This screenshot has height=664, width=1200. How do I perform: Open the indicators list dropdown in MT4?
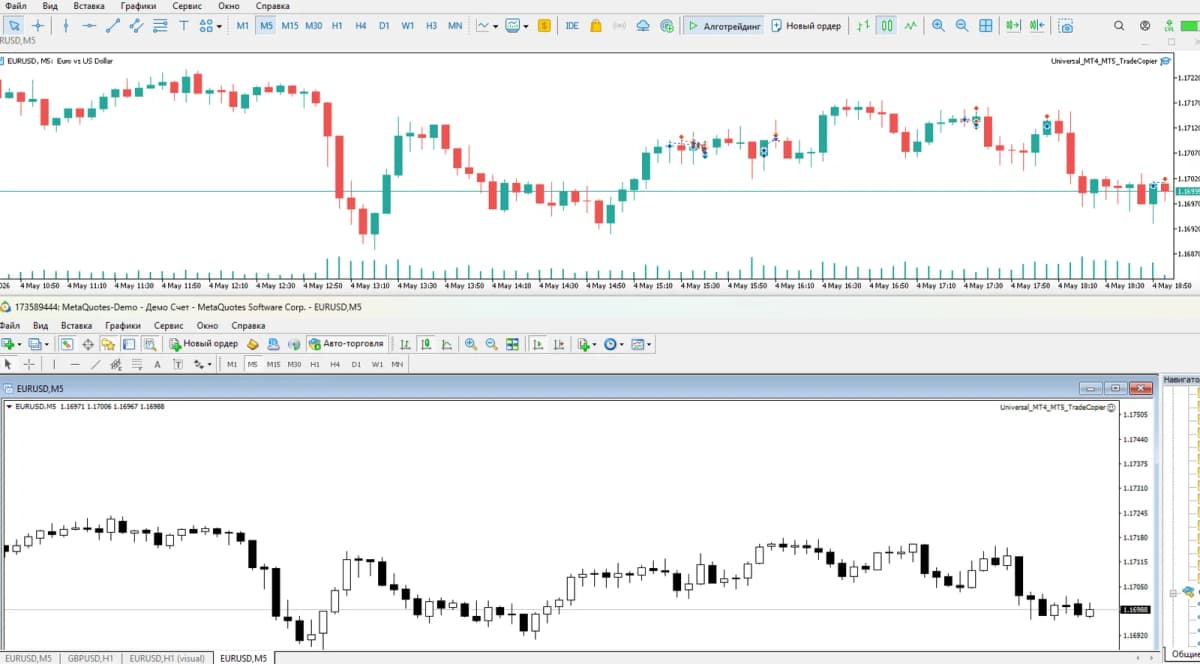586,344
